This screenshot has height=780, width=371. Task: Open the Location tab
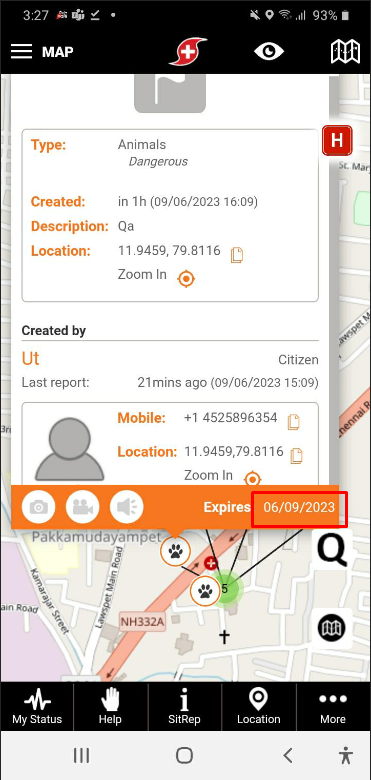[x=259, y=706]
